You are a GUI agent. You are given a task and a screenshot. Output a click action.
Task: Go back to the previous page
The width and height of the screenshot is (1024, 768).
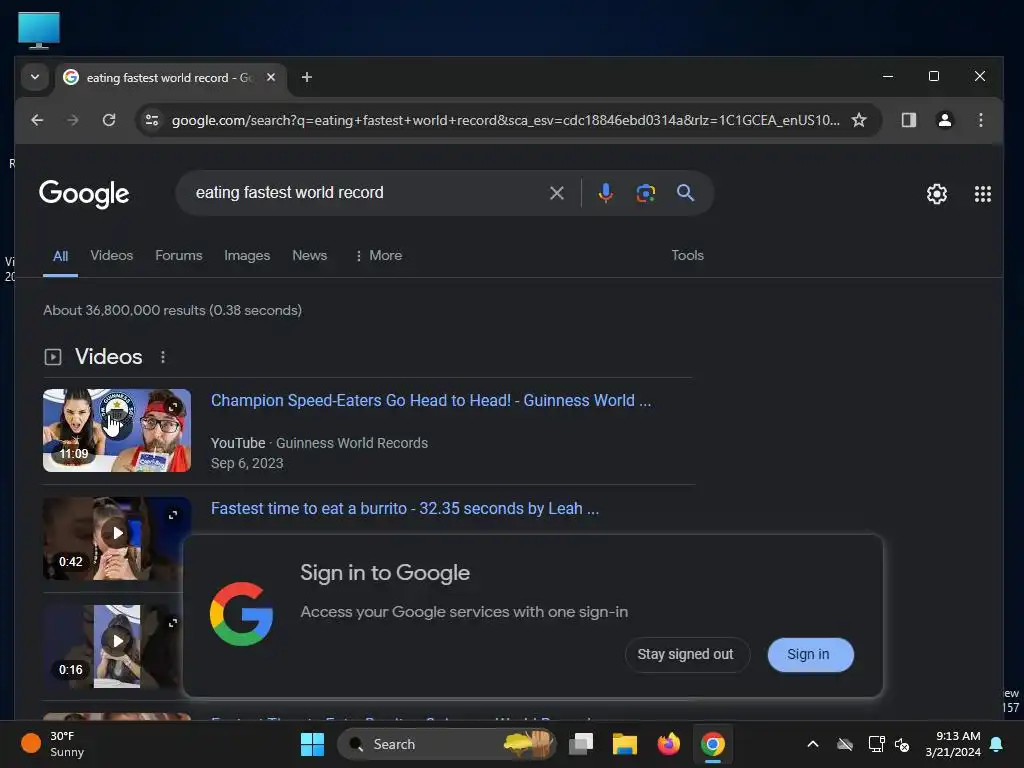point(37,120)
